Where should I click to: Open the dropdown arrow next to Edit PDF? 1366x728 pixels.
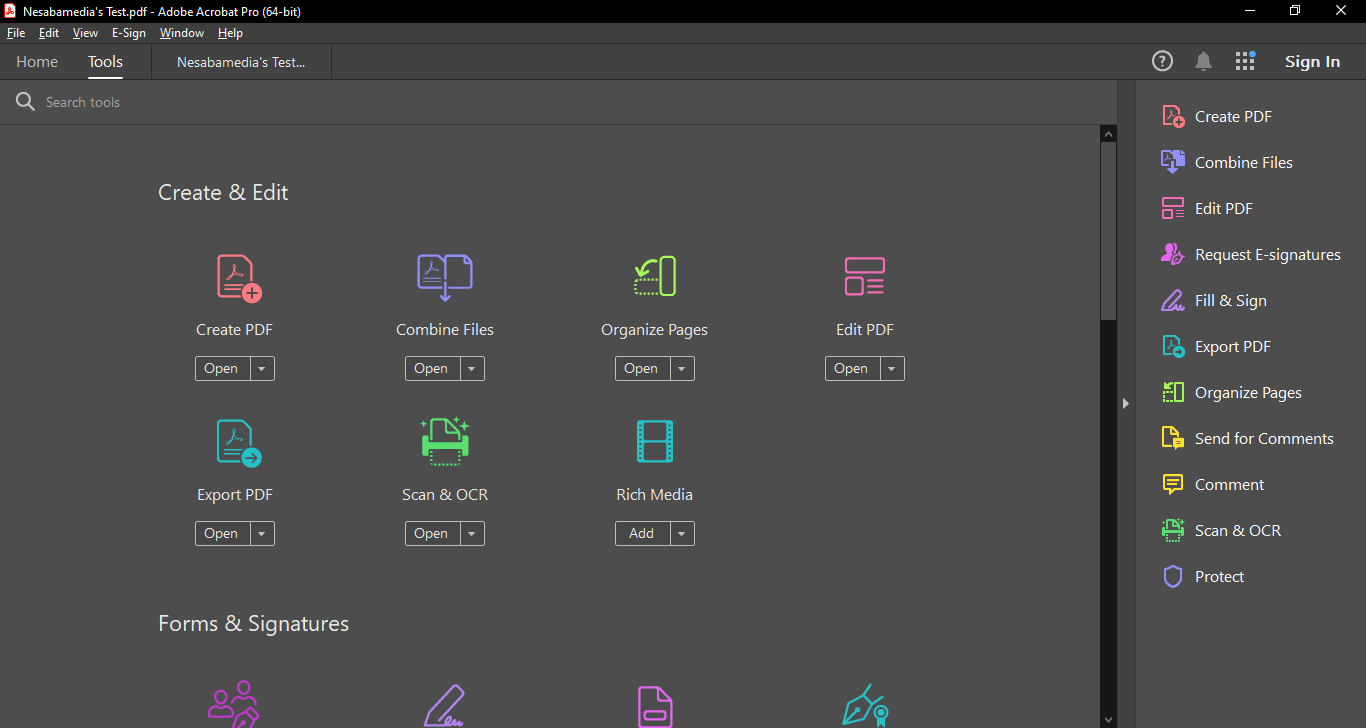tap(892, 369)
